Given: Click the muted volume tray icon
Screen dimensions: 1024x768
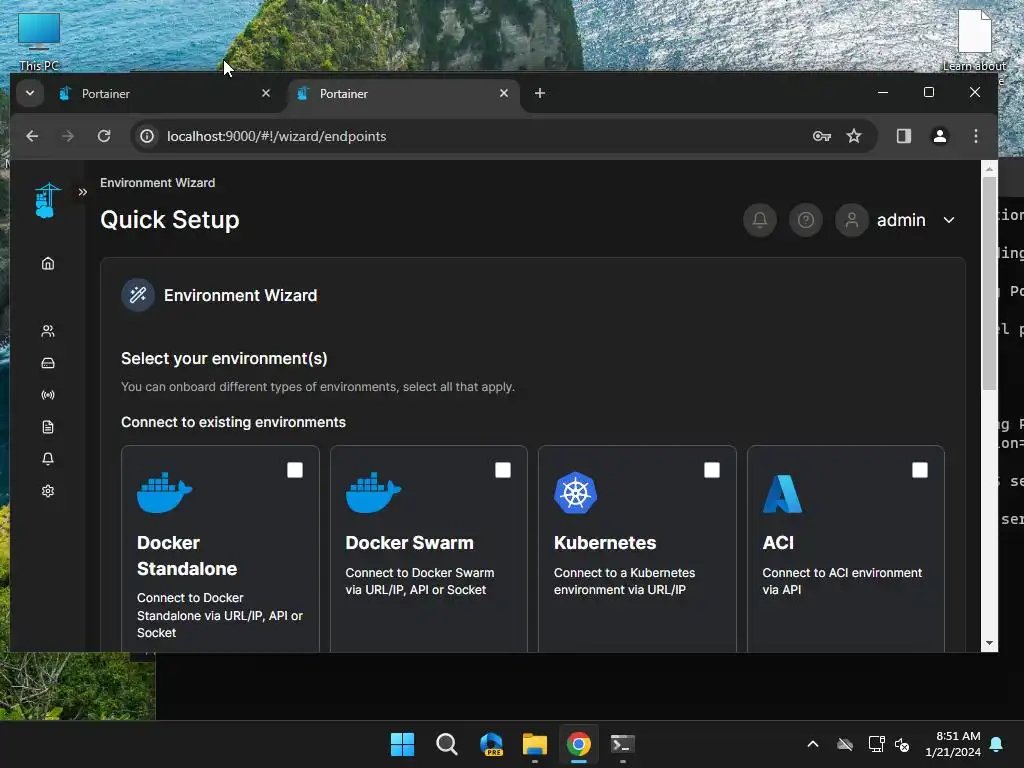Looking at the screenshot, I should pyautogui.click(x=902, y=744).
